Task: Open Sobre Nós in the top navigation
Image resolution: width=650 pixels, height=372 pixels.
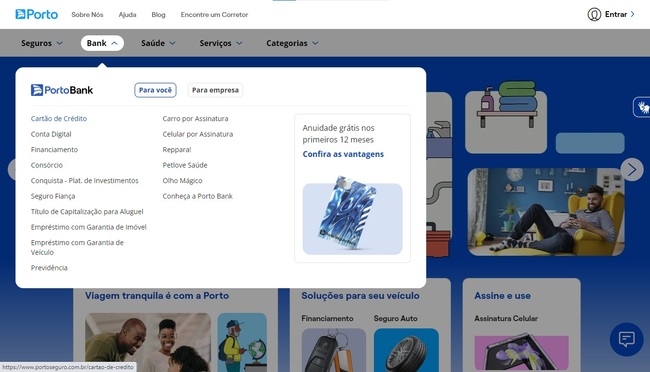Action: coord(87,15)
